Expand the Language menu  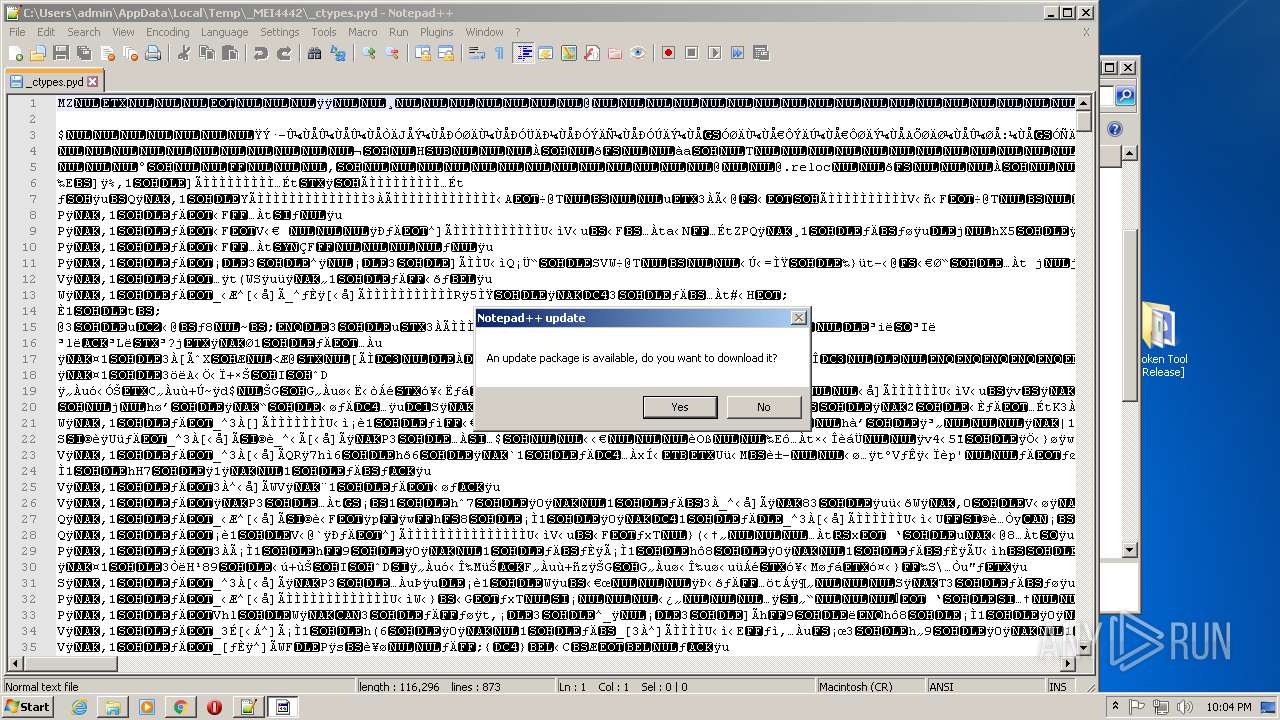pos(224,32)
